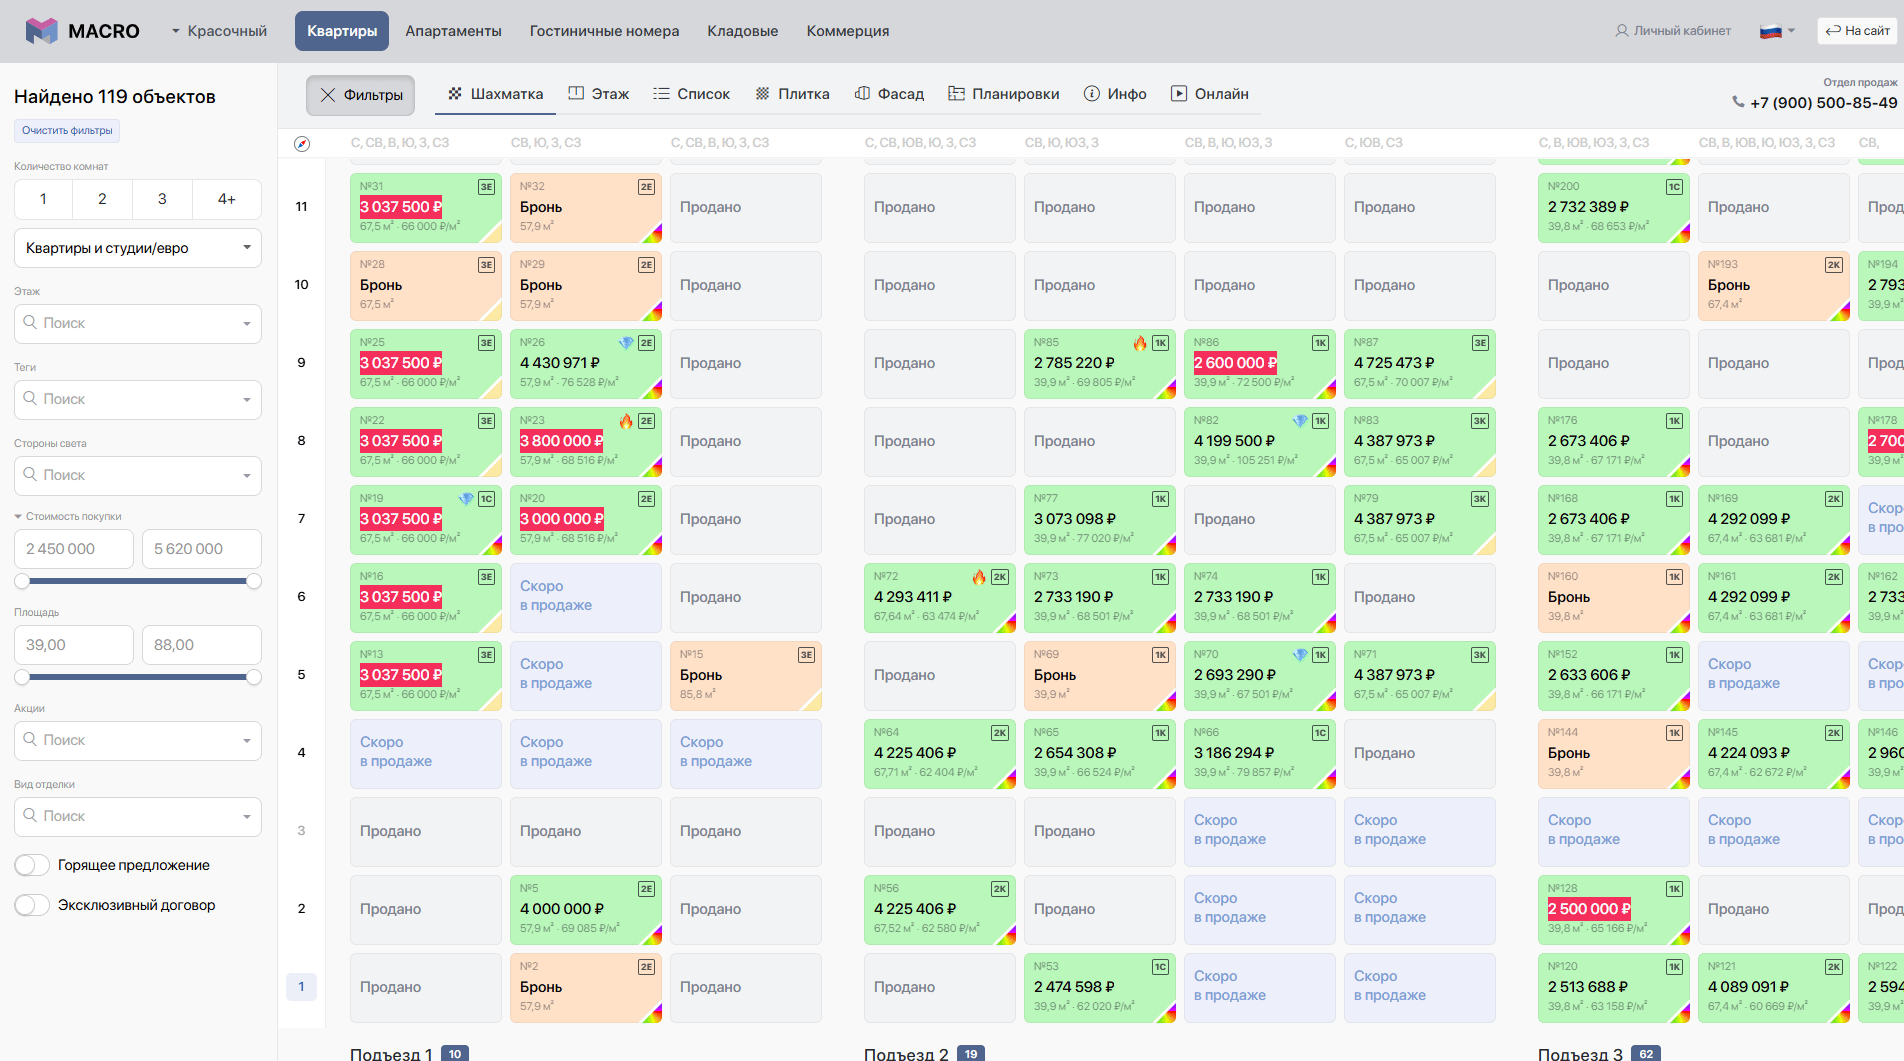Screen dimensions: 1904x1061
Task: Open the Онлайн view
Action: click(x=1210, y=94)
